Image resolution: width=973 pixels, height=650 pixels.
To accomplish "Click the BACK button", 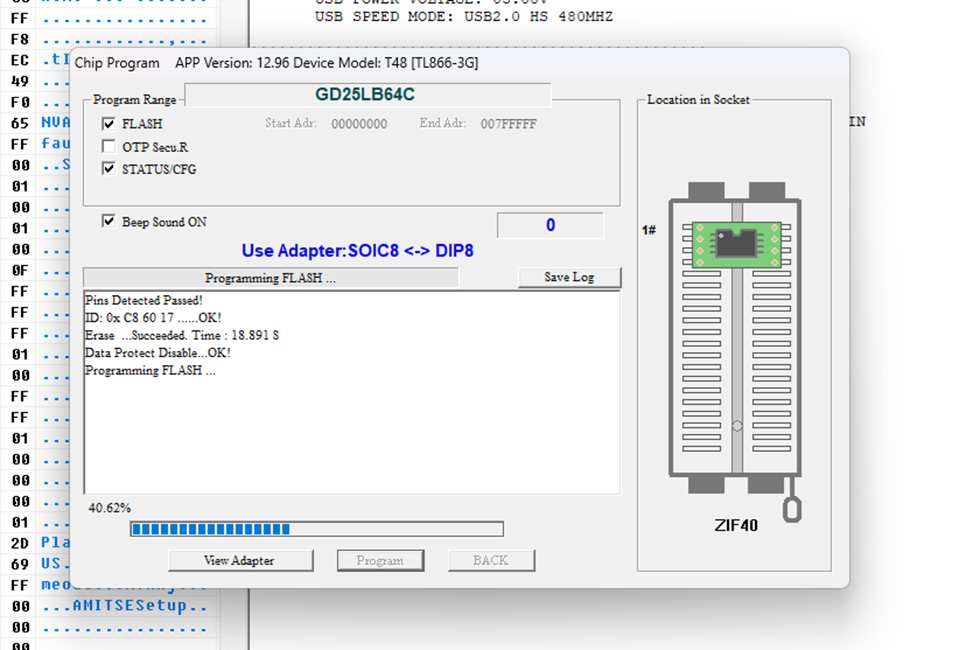I will (490, 560).
